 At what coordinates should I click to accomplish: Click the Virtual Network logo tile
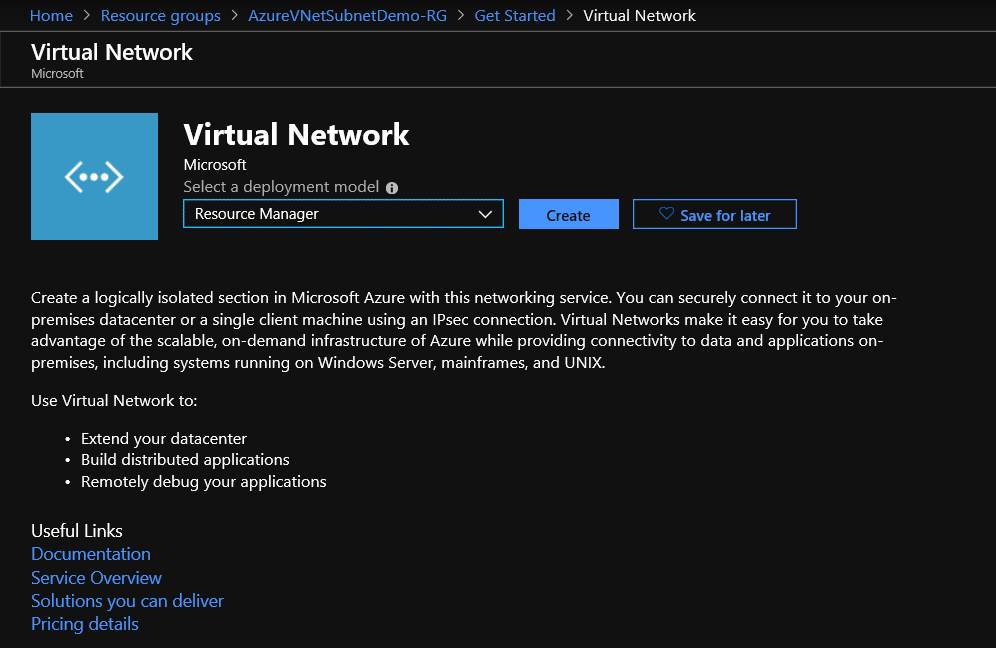(x=94, y=176)
